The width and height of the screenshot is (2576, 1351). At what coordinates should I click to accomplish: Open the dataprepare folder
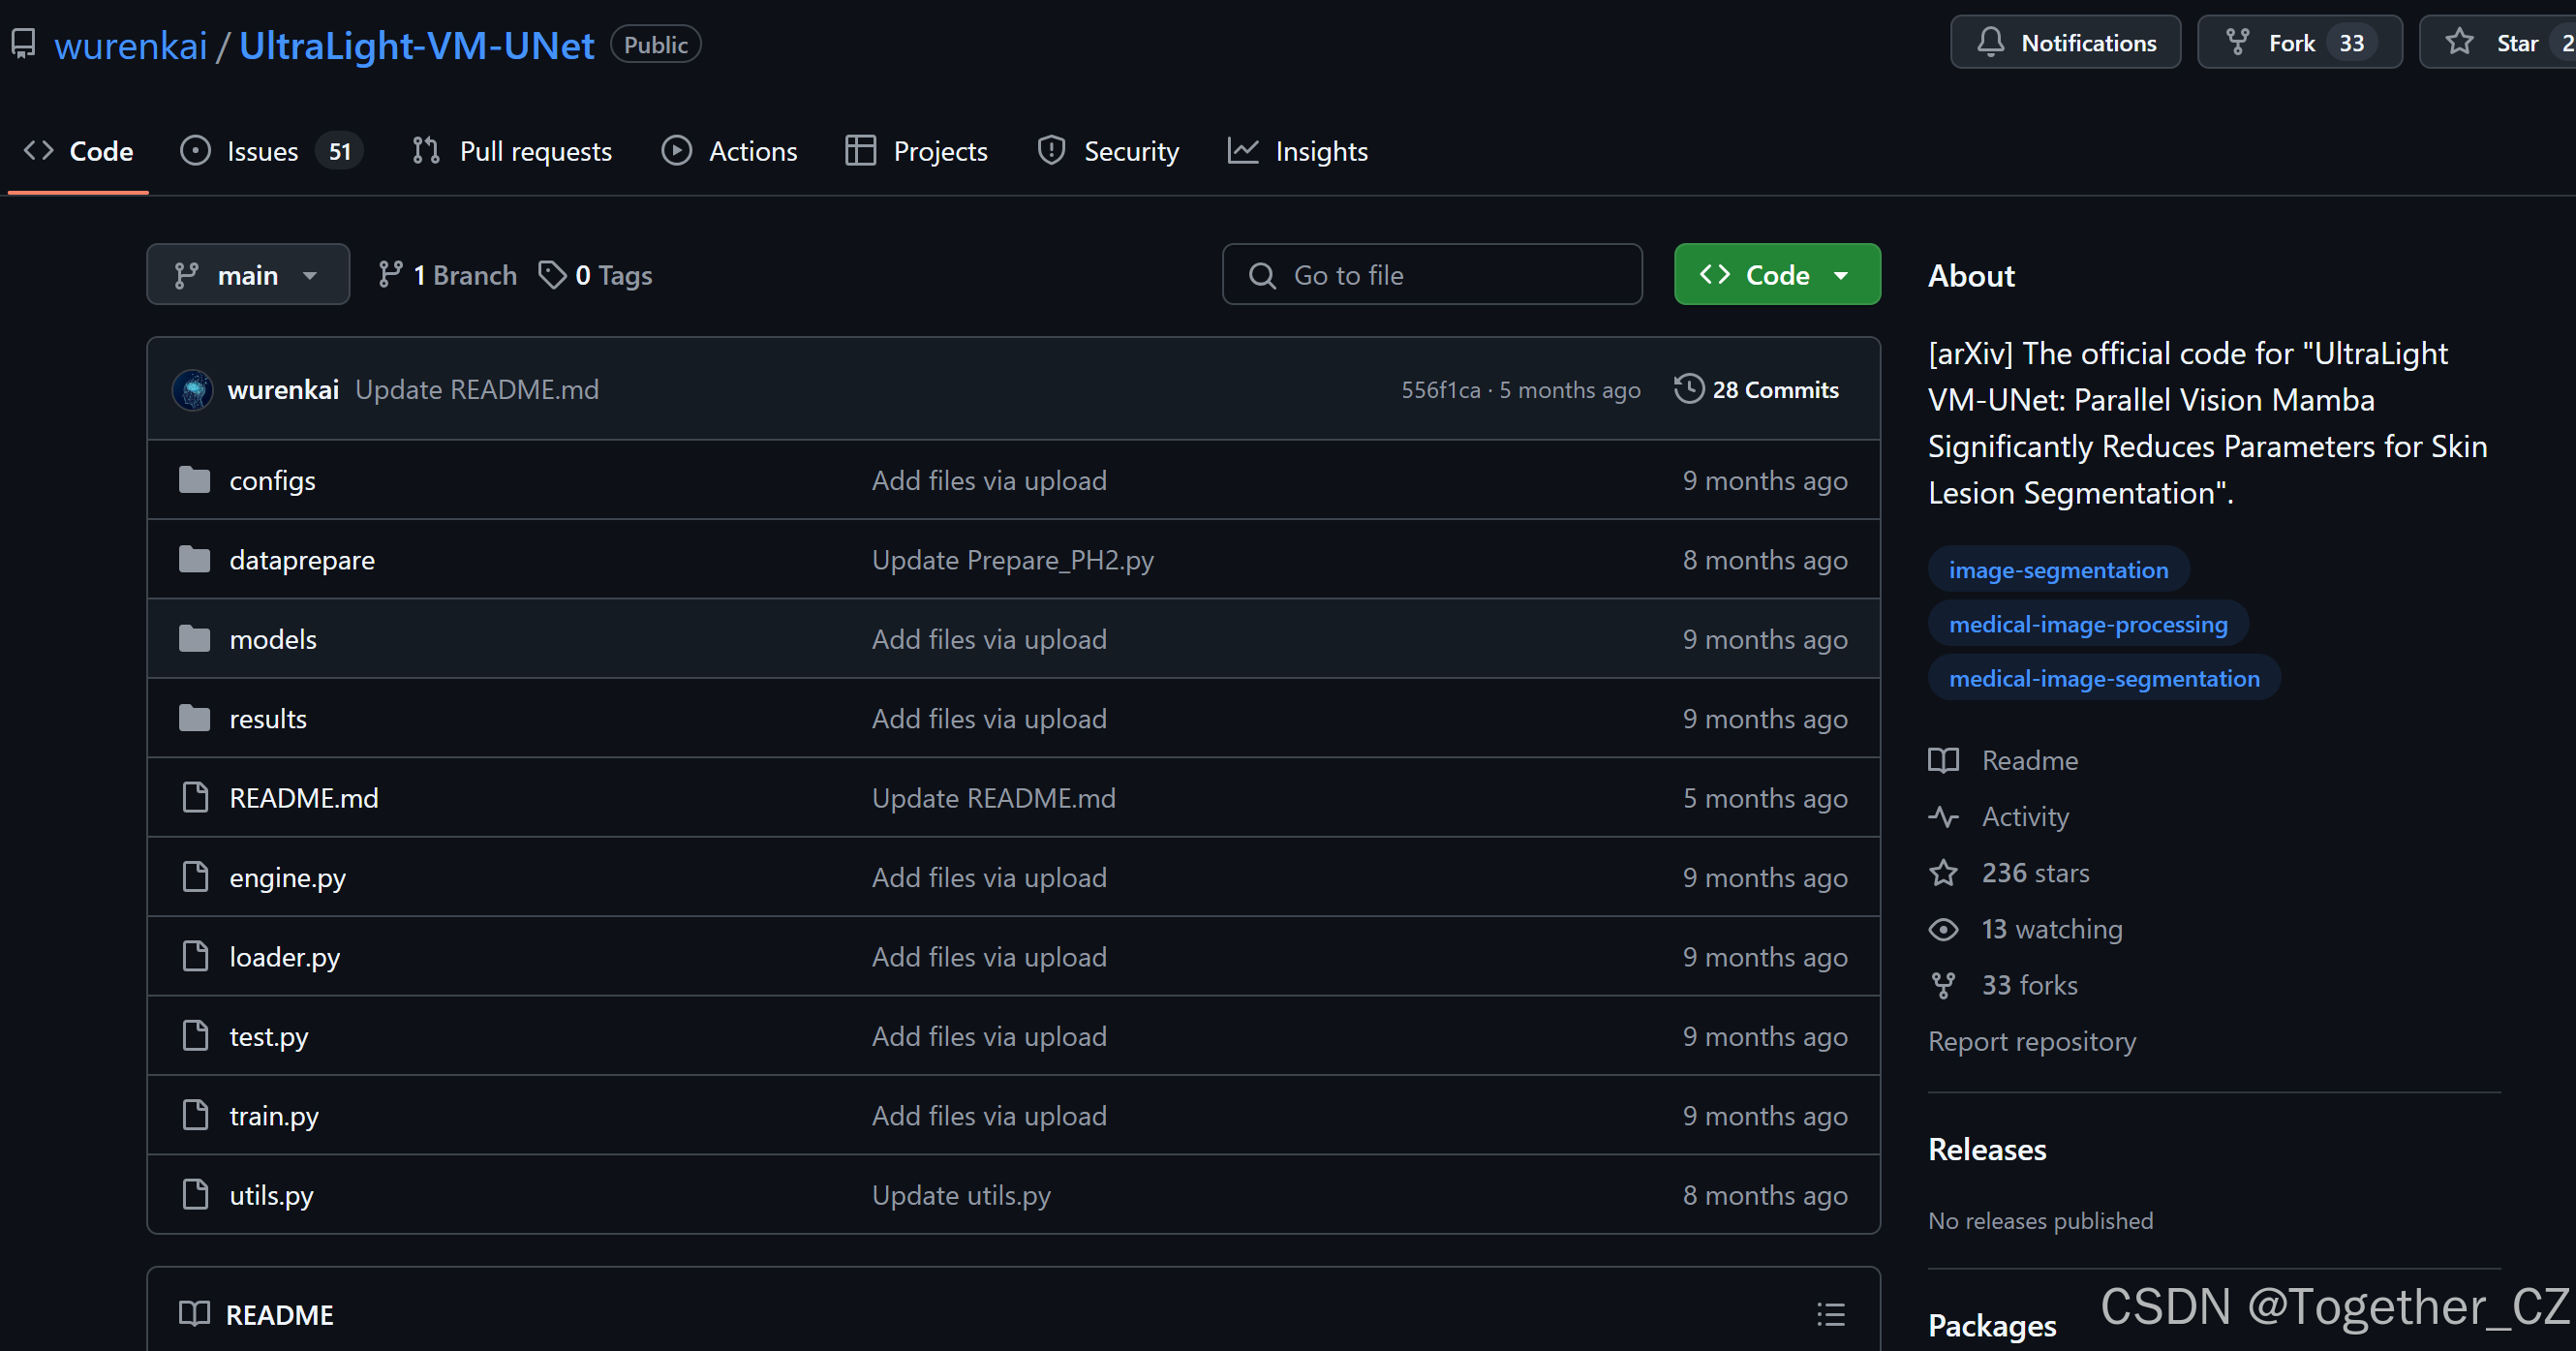pyautogui.click(x=302, y=560)
